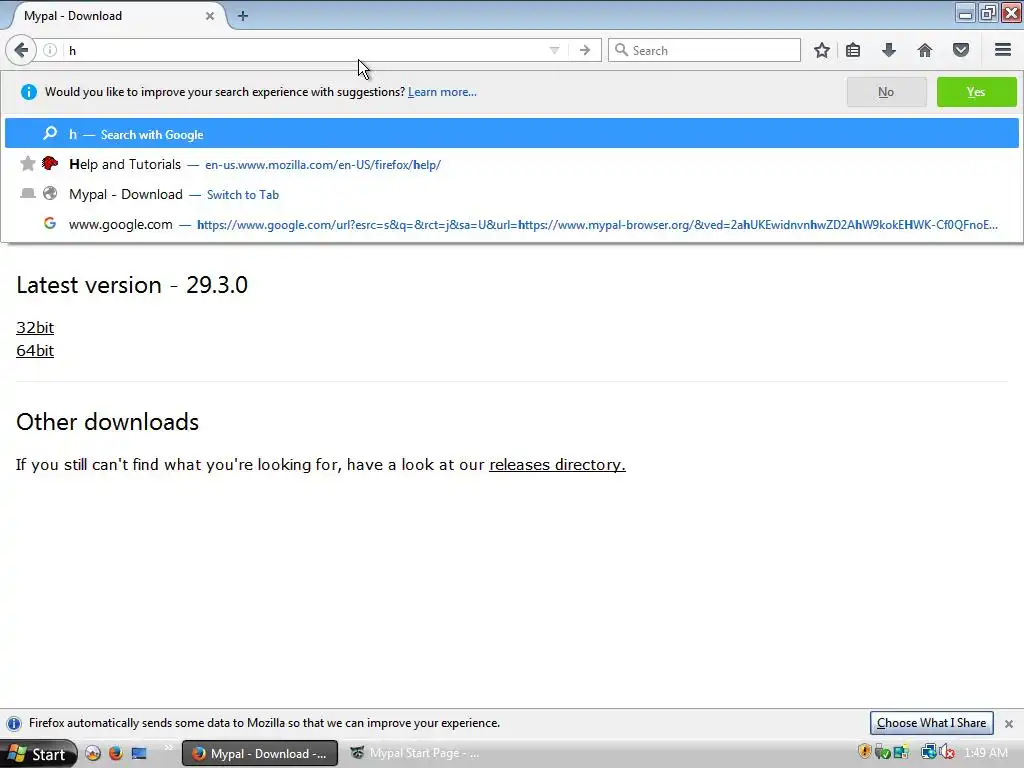Select the www.google.com history suggestion
The height and width of the screenshot is (768, 1024).
click(511, 224)
